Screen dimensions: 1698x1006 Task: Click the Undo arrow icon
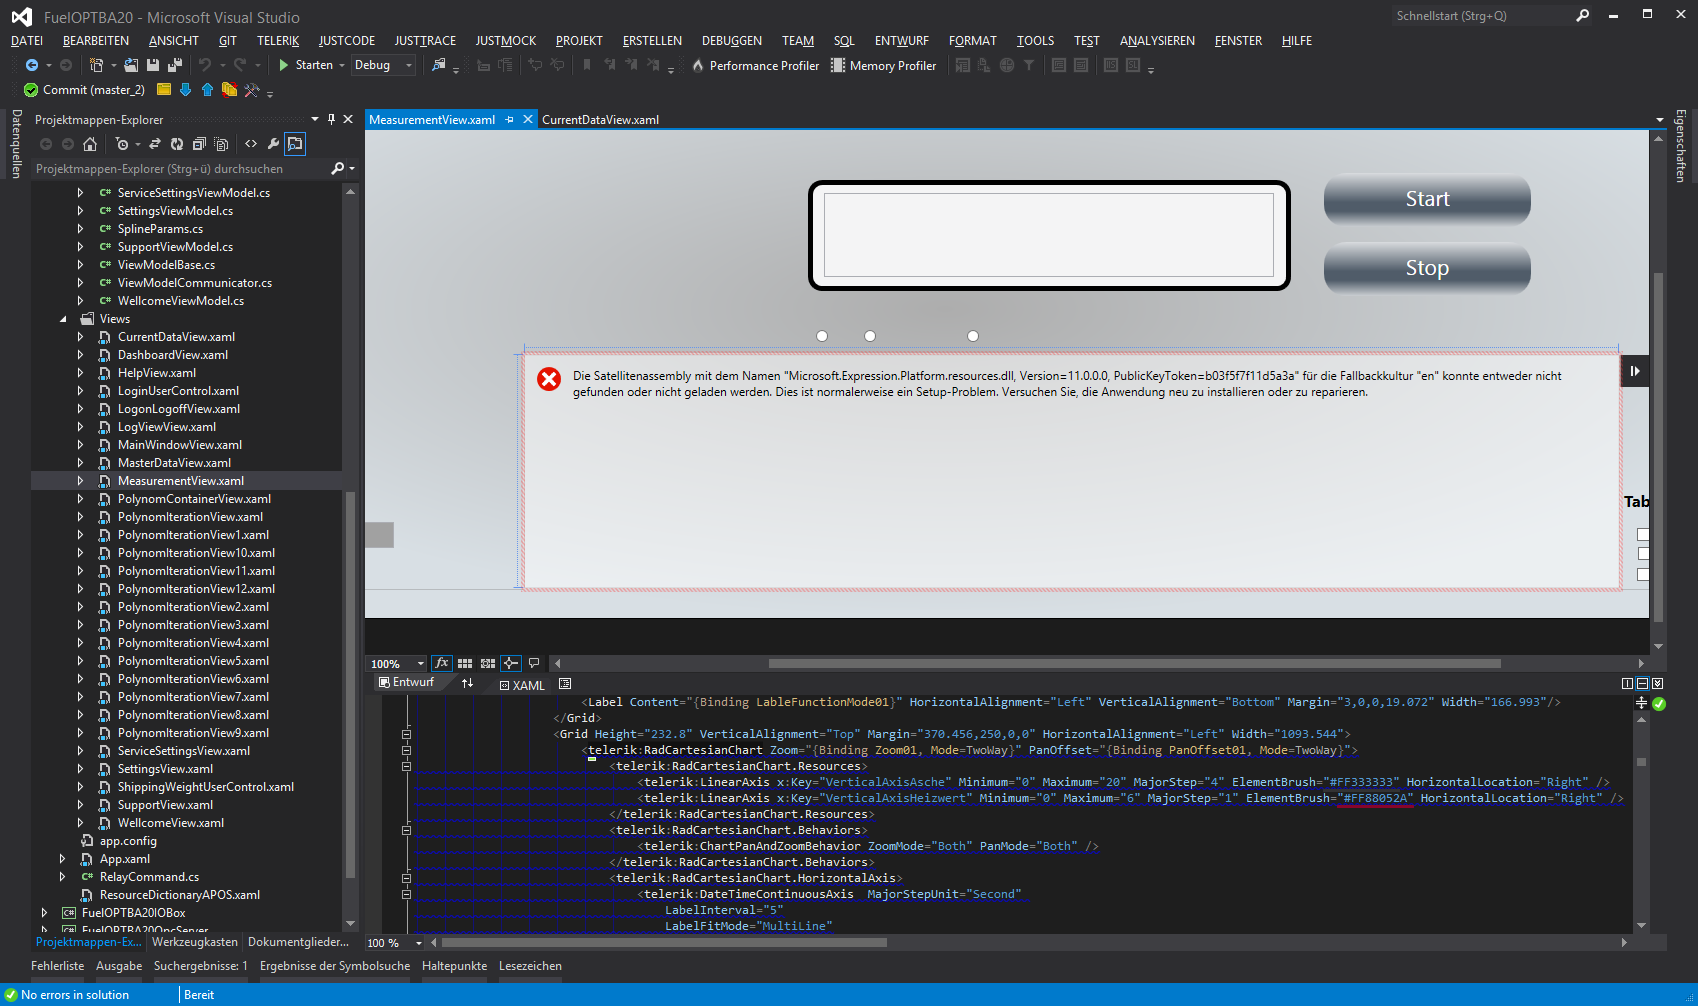pos(205,65)
